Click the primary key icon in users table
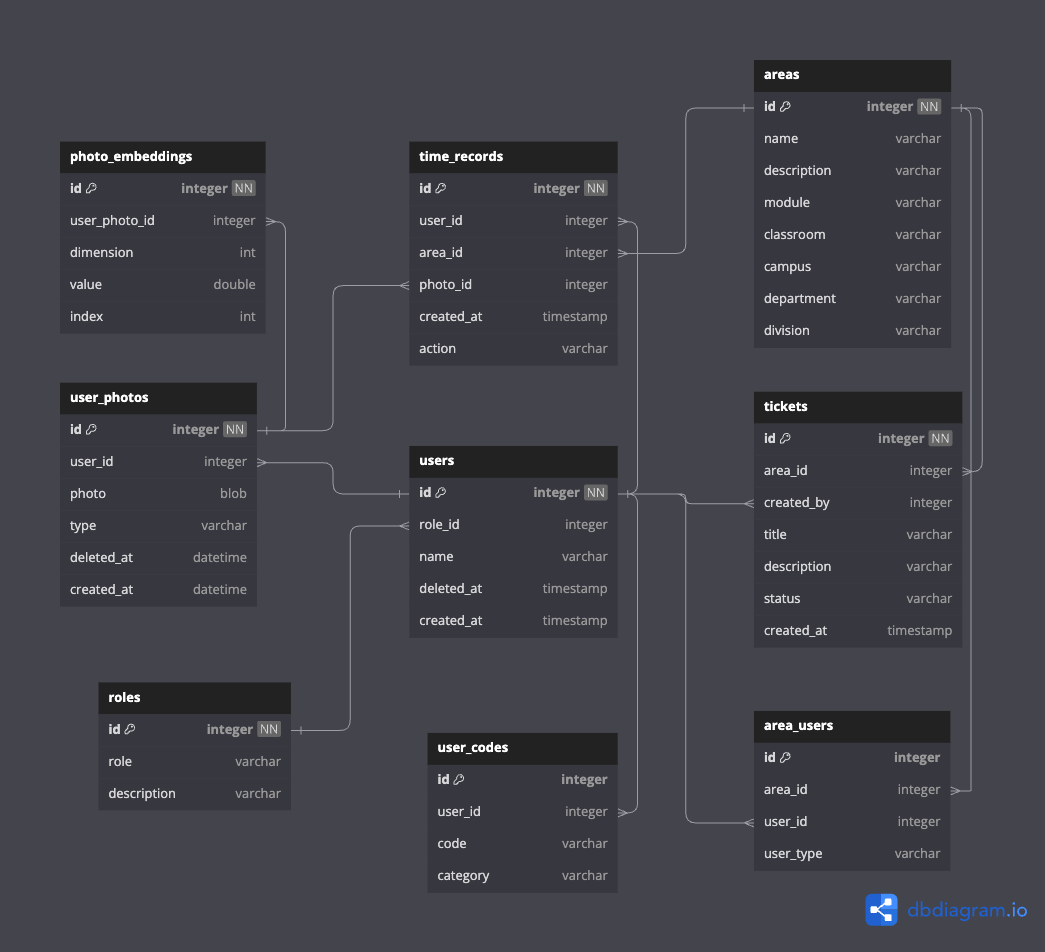Image resolution: width=1045 pixels, height=952 pixels. click(x=441, y=493)
